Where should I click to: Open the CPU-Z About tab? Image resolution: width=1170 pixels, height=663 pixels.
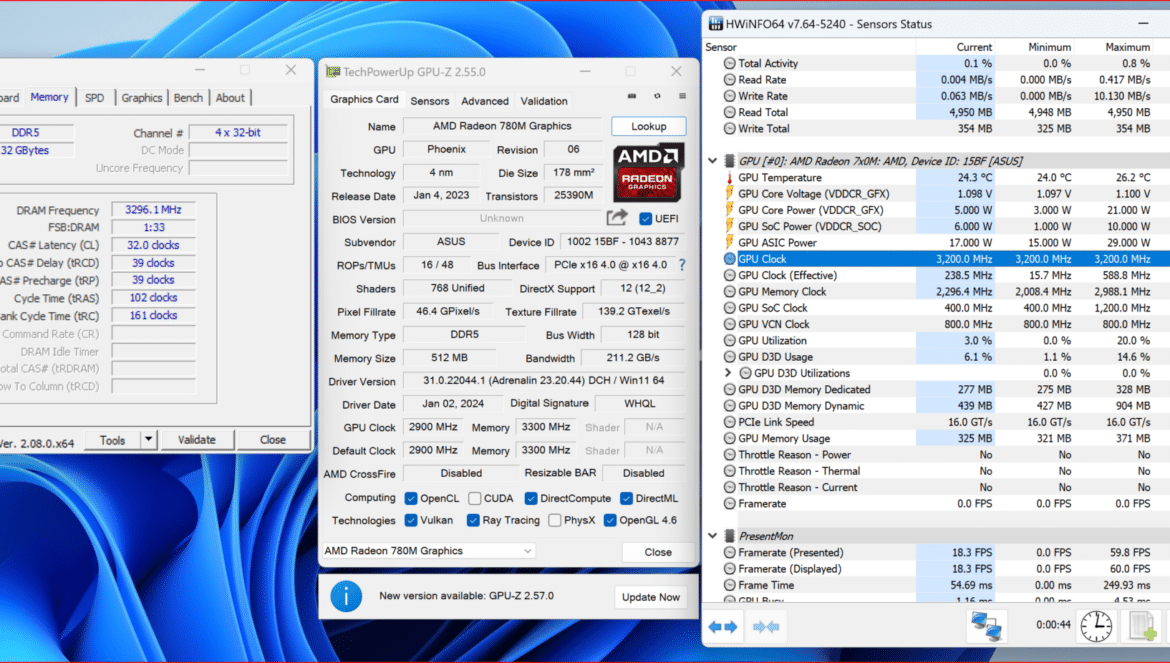pos(230,98)
